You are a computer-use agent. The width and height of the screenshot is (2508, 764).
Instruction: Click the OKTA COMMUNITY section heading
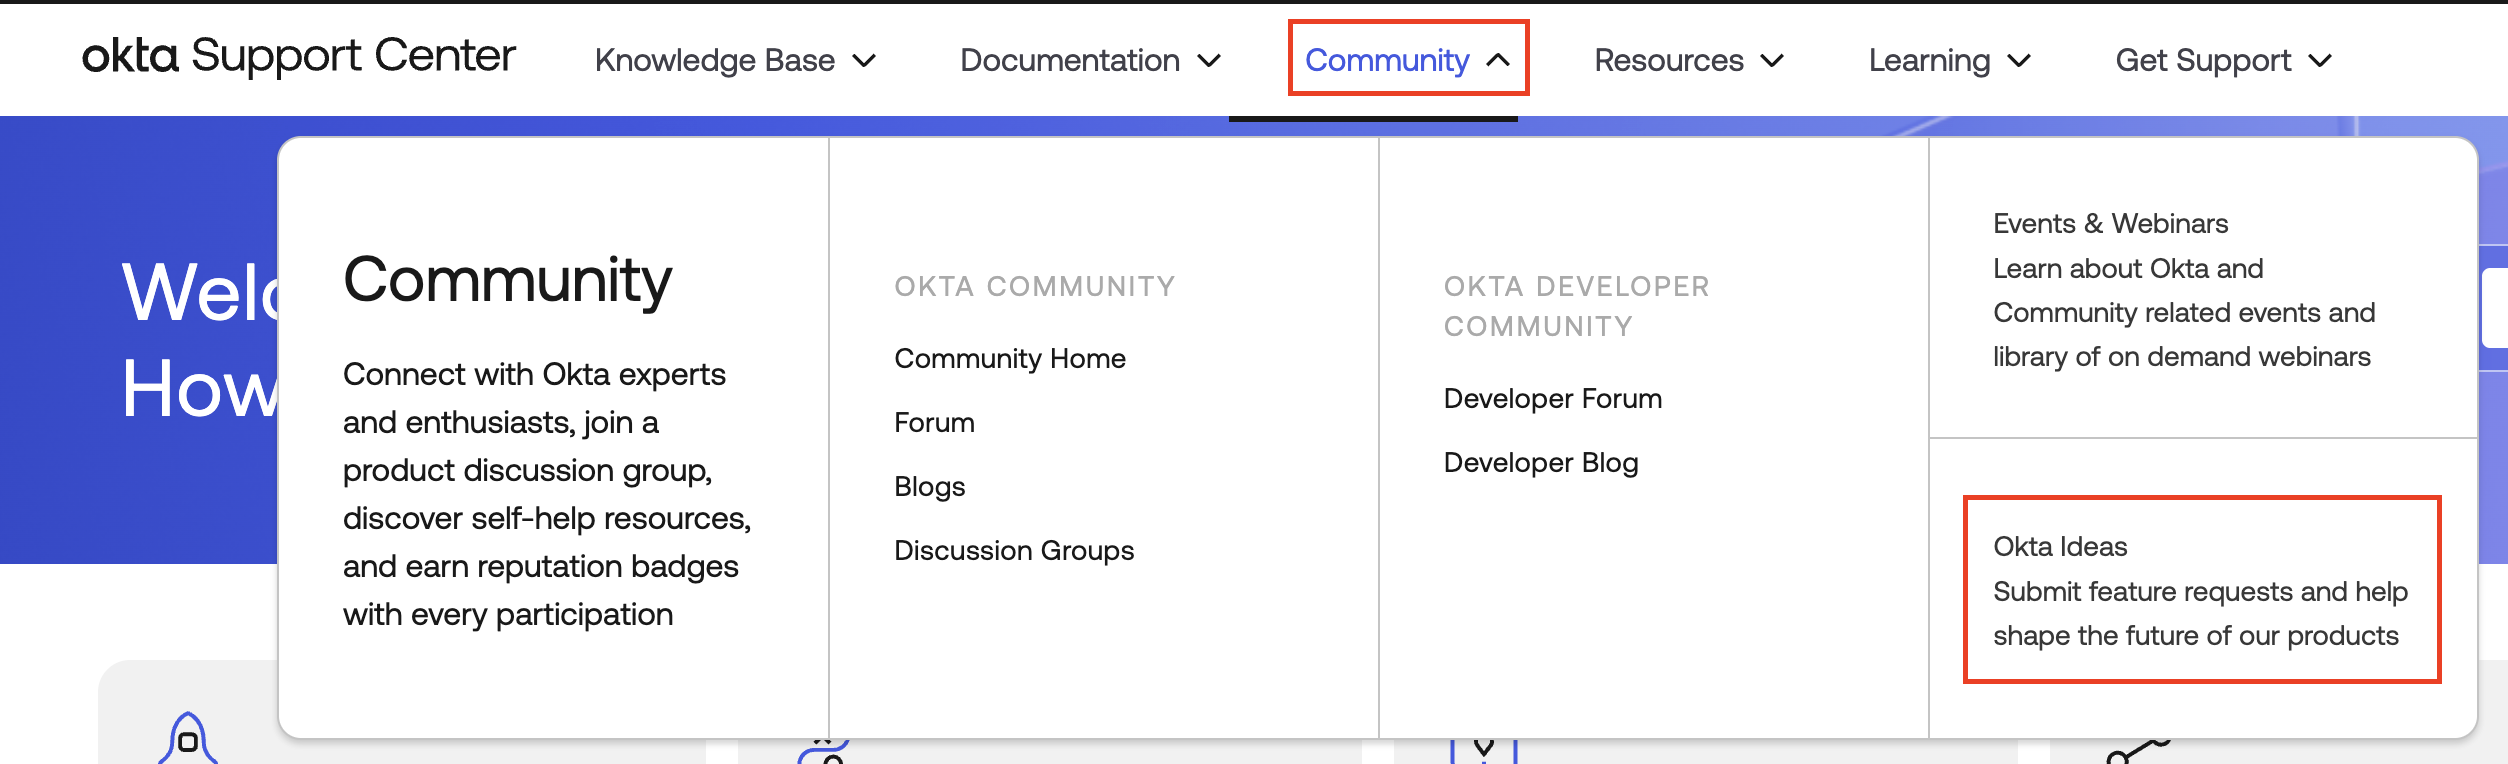[x=1035, y=286]
